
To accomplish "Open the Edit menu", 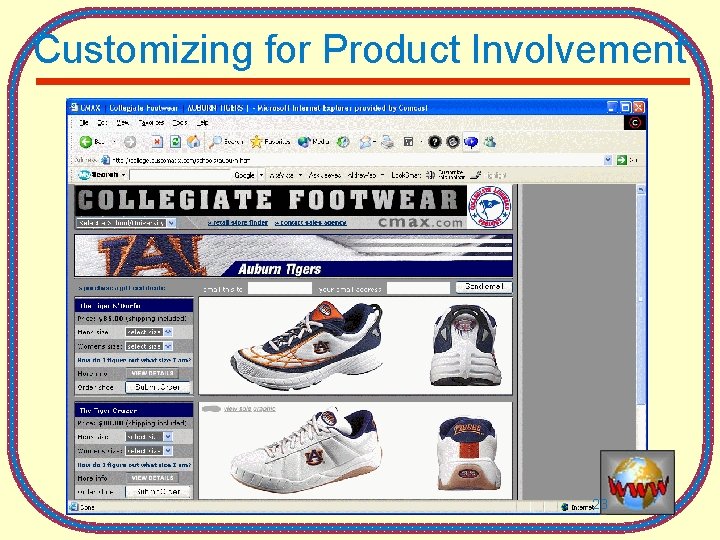I will click(x=102, y=123).
